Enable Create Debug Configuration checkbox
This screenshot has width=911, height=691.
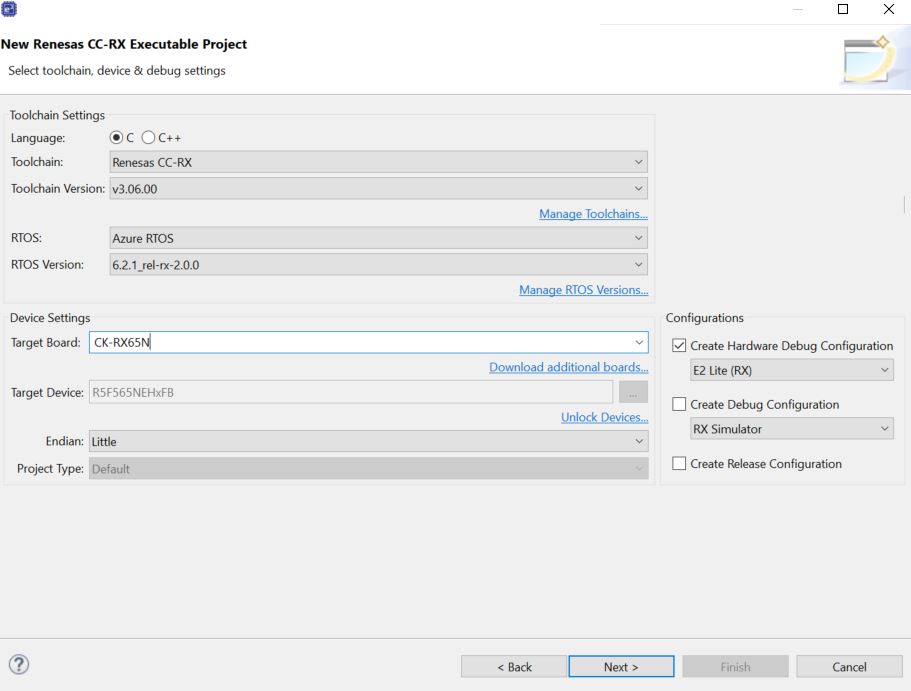pyautogui.click(x=679, y=404)
